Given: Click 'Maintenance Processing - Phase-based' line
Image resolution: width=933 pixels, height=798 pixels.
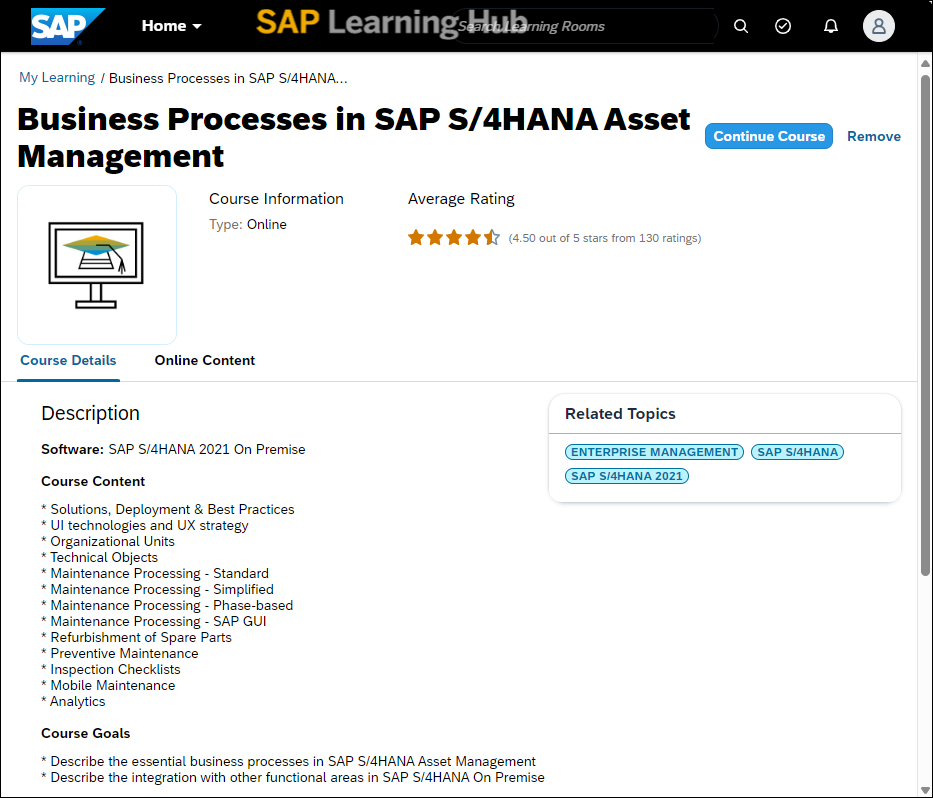Looking at the screenshot, I should [x=167, y=606].
